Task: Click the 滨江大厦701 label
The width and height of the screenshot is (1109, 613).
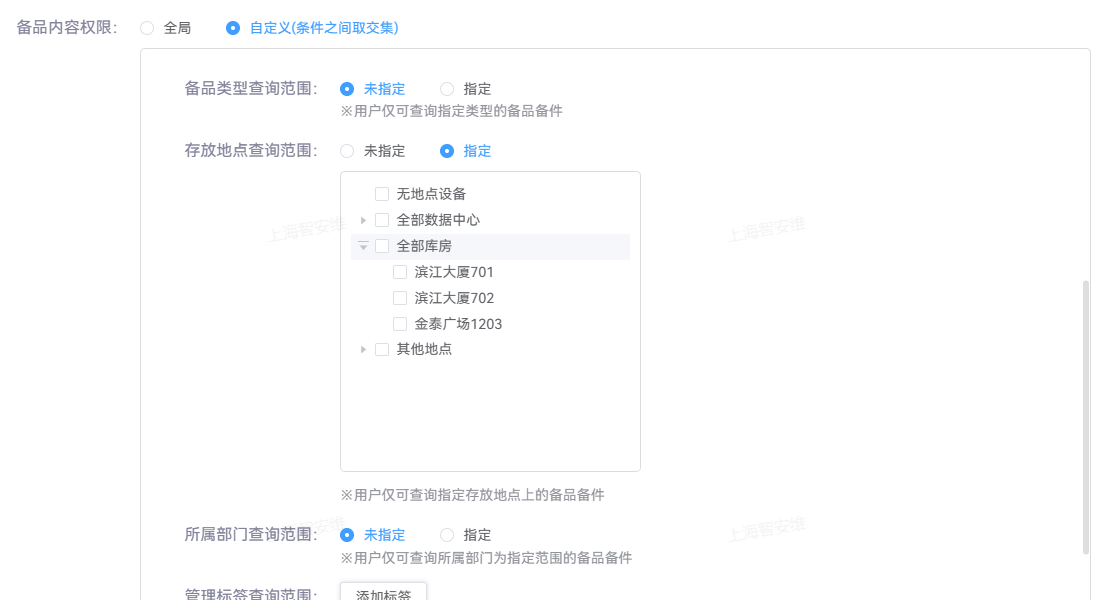Action: coord(454,272)
